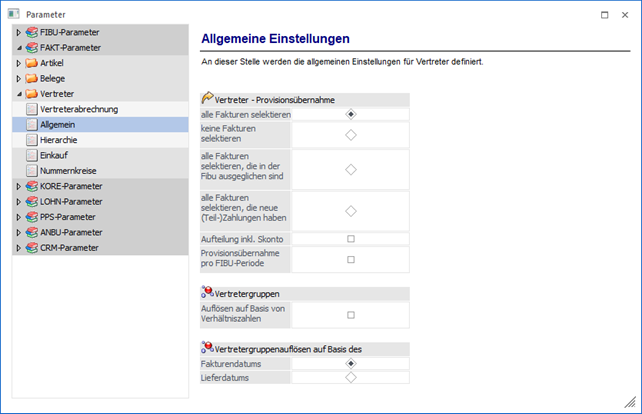Click the FIBU-Parameter database icon
This screenshot has height=414, width=642.
(32, 32)
